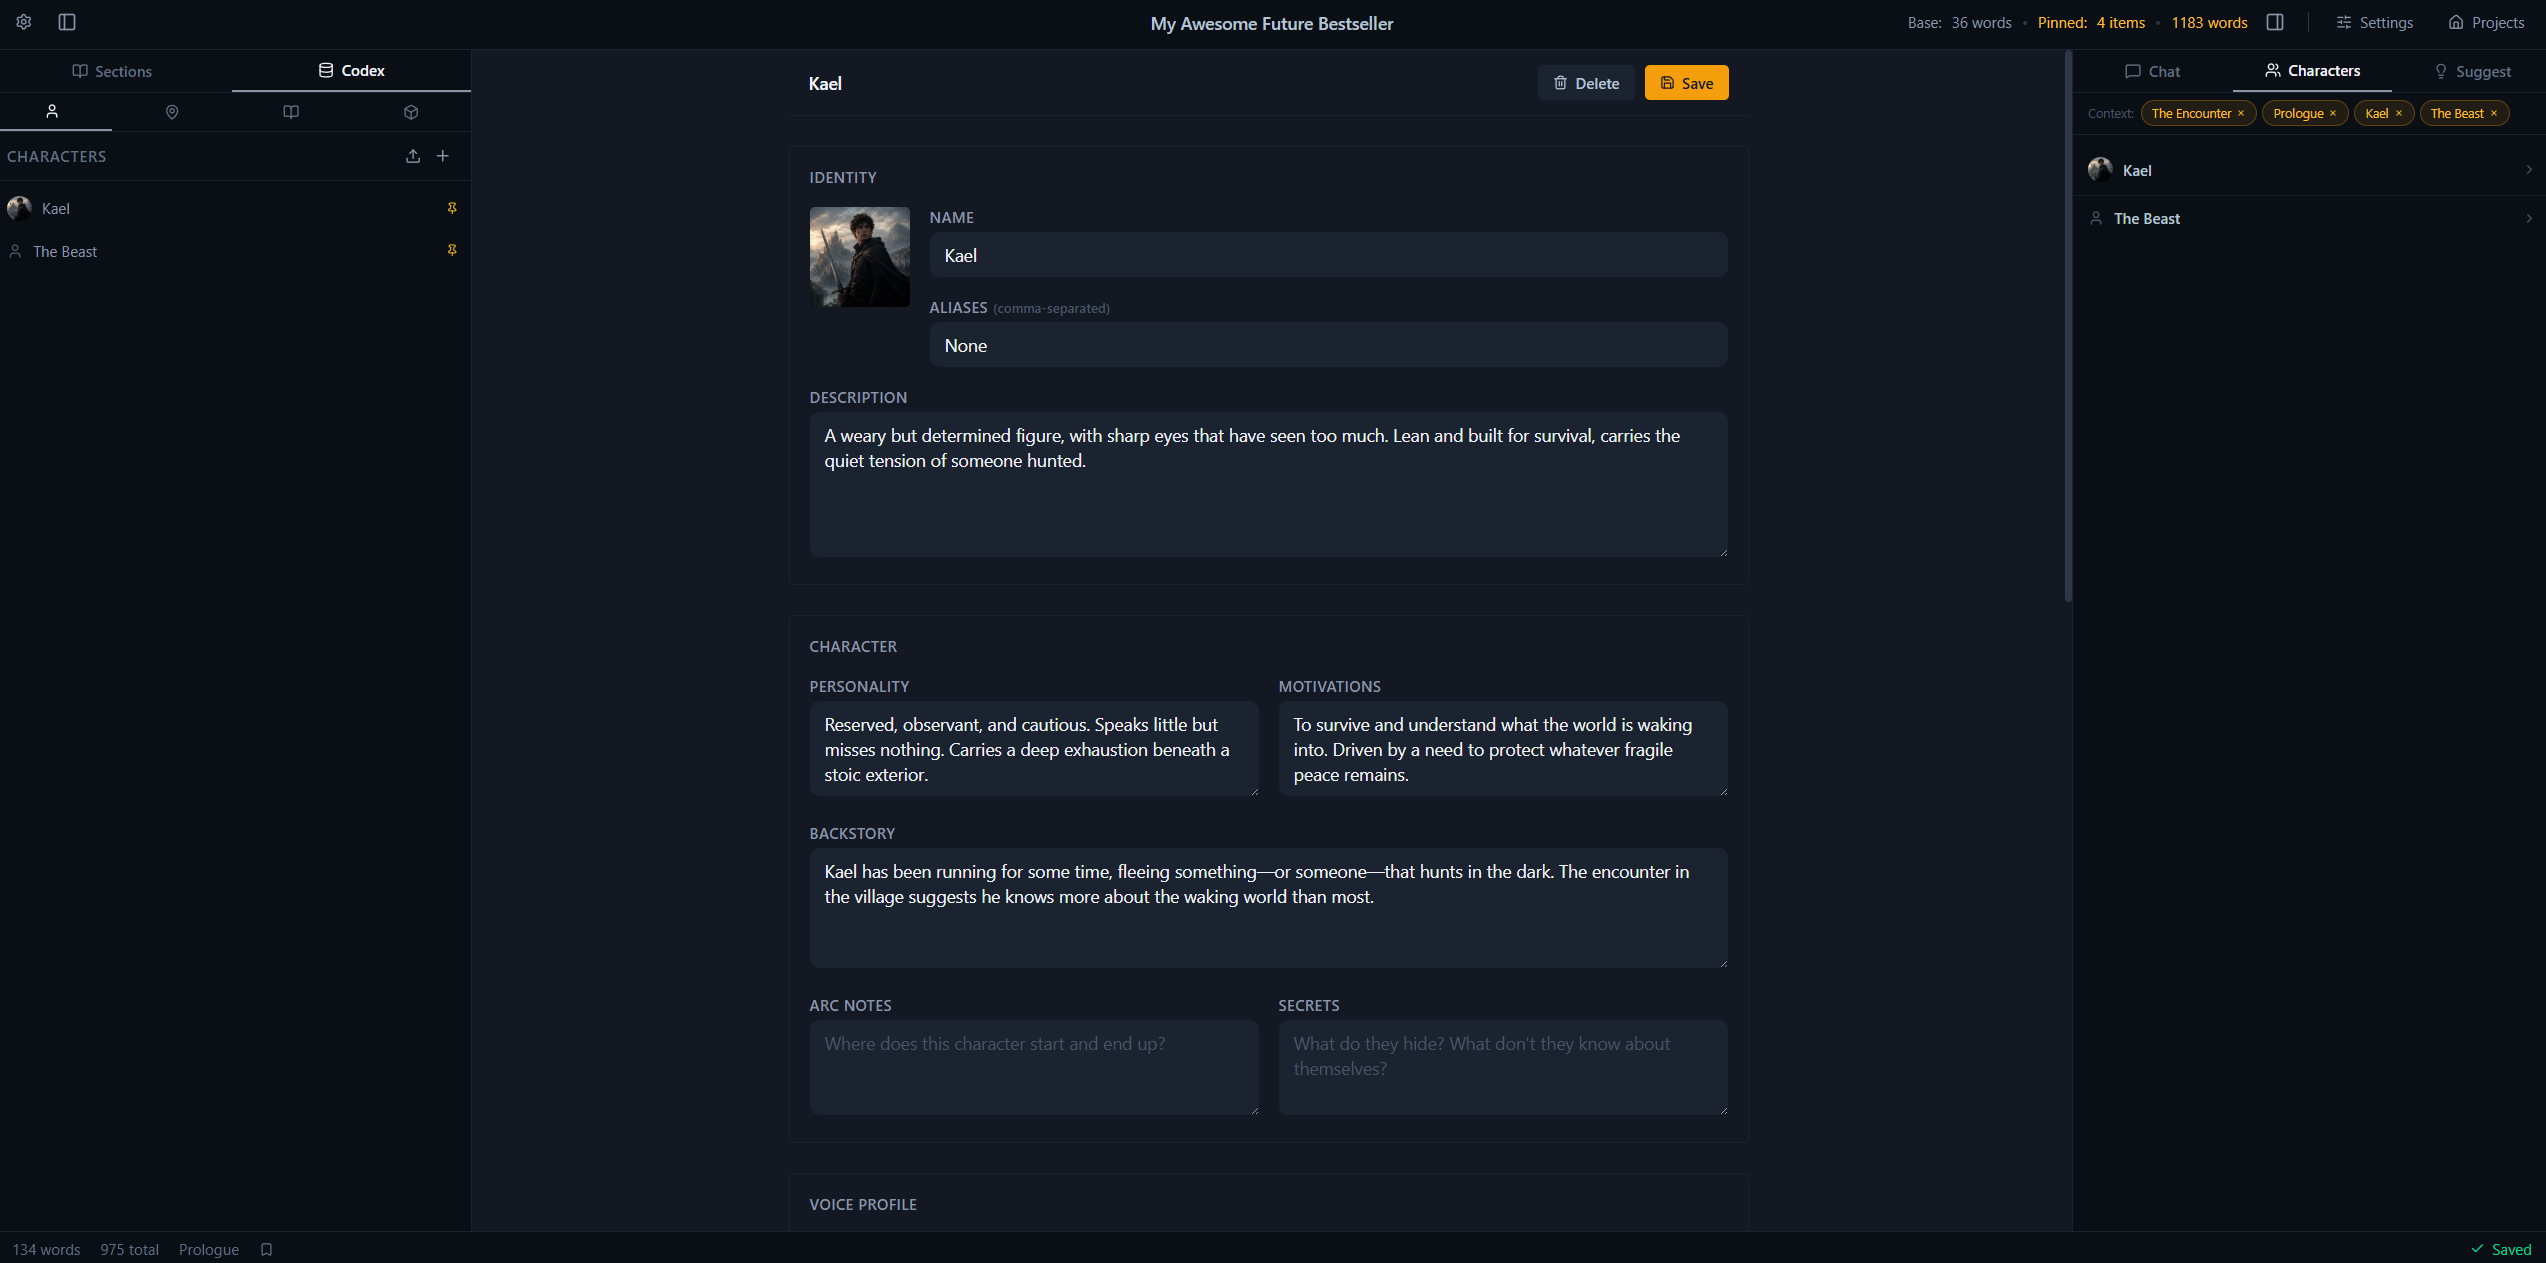
Task: Toggle the left sidebar panel icon
Action: [x=67, y=22]
